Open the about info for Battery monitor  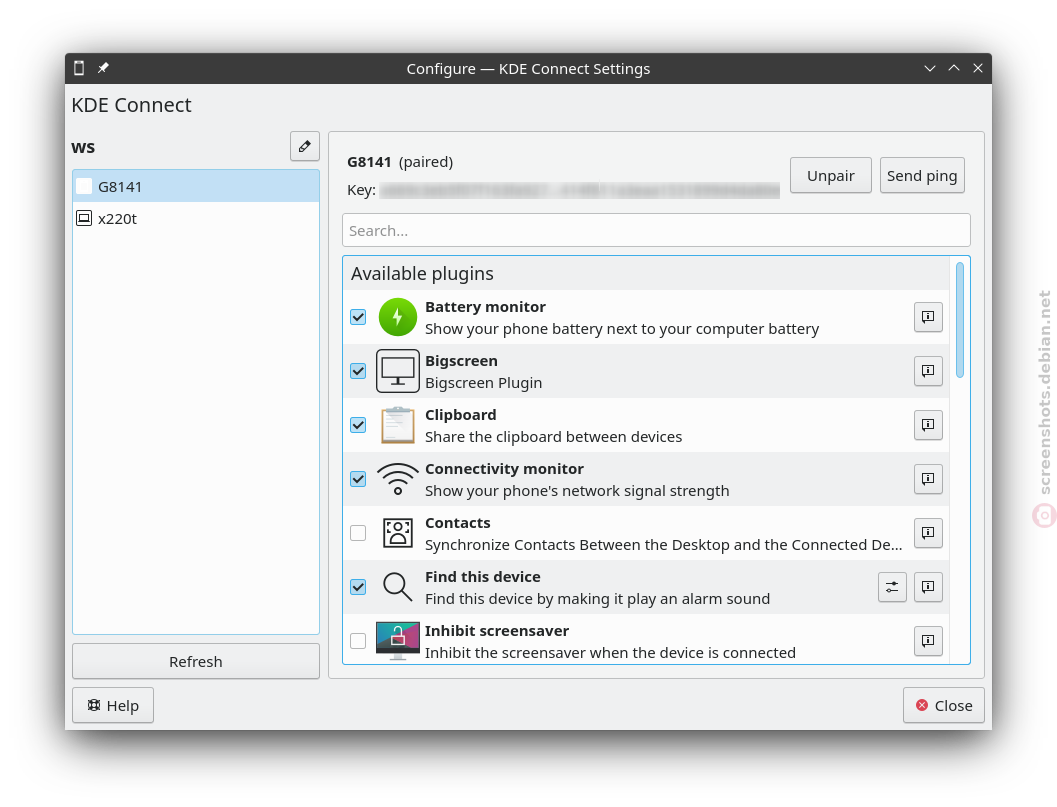click(x=928, y=317)
